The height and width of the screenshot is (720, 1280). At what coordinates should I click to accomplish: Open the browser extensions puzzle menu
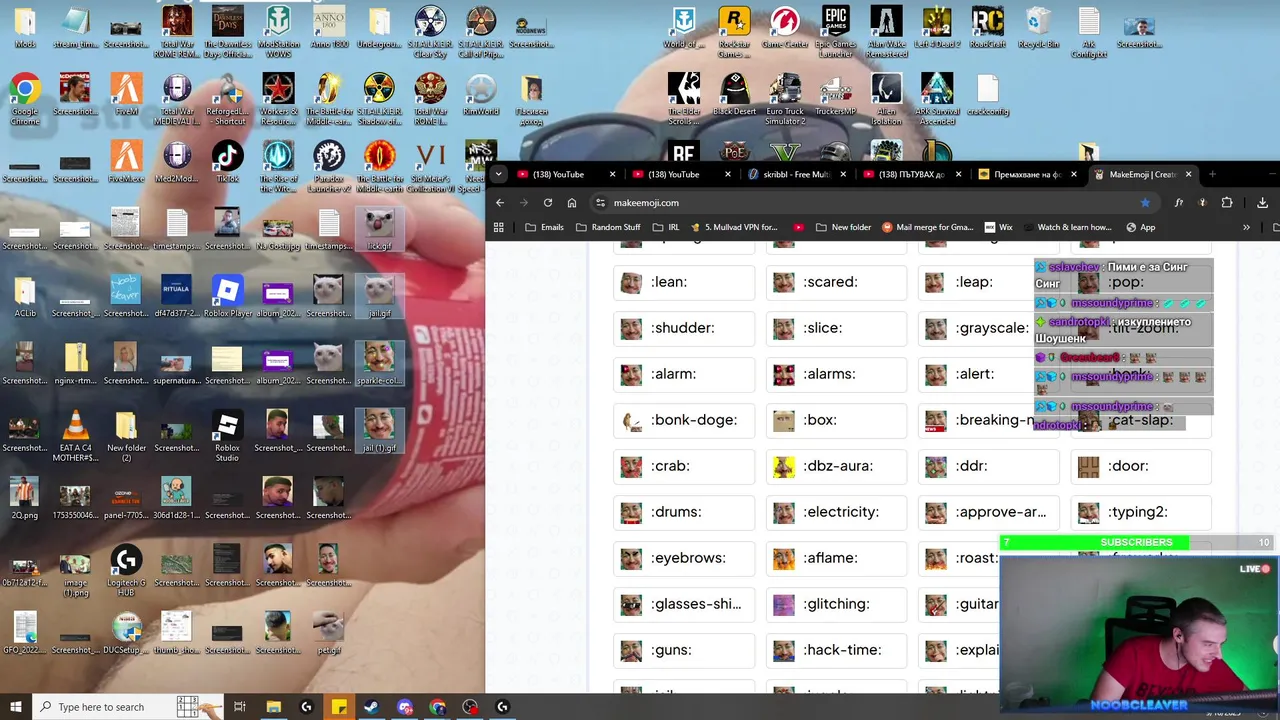point(1227,202)
